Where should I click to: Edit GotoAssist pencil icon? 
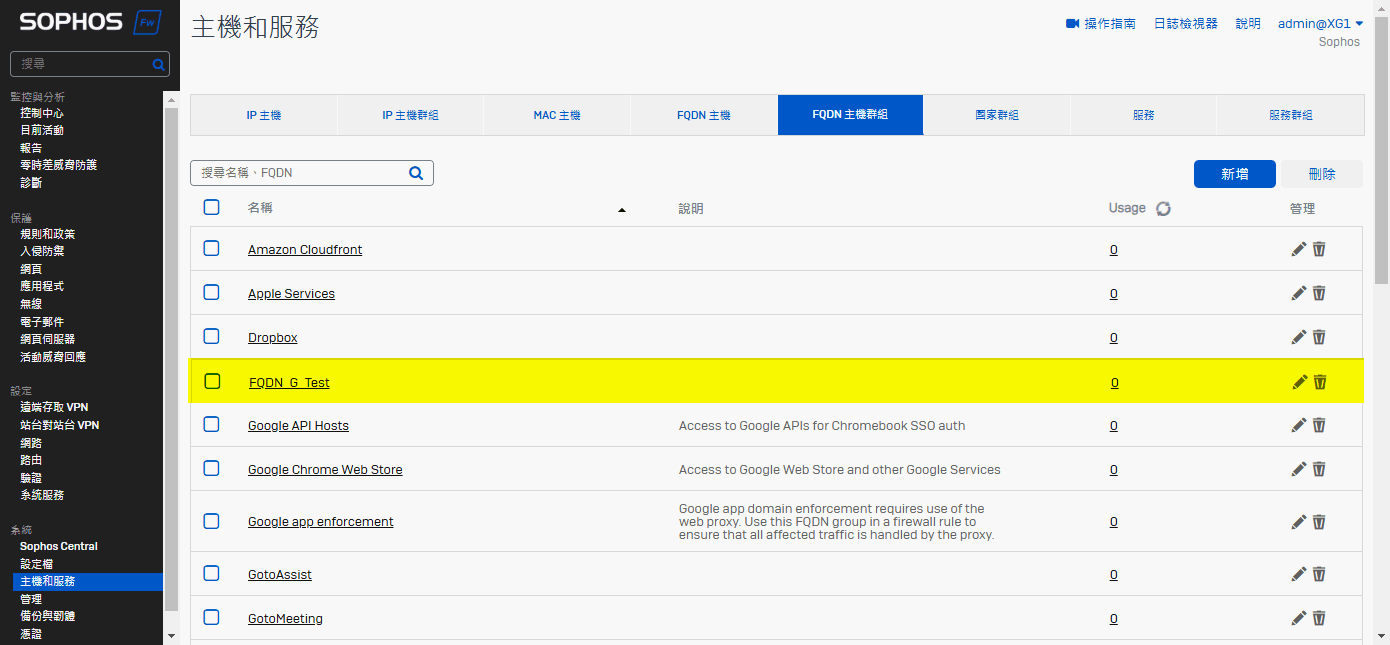tap(1299, 574)
